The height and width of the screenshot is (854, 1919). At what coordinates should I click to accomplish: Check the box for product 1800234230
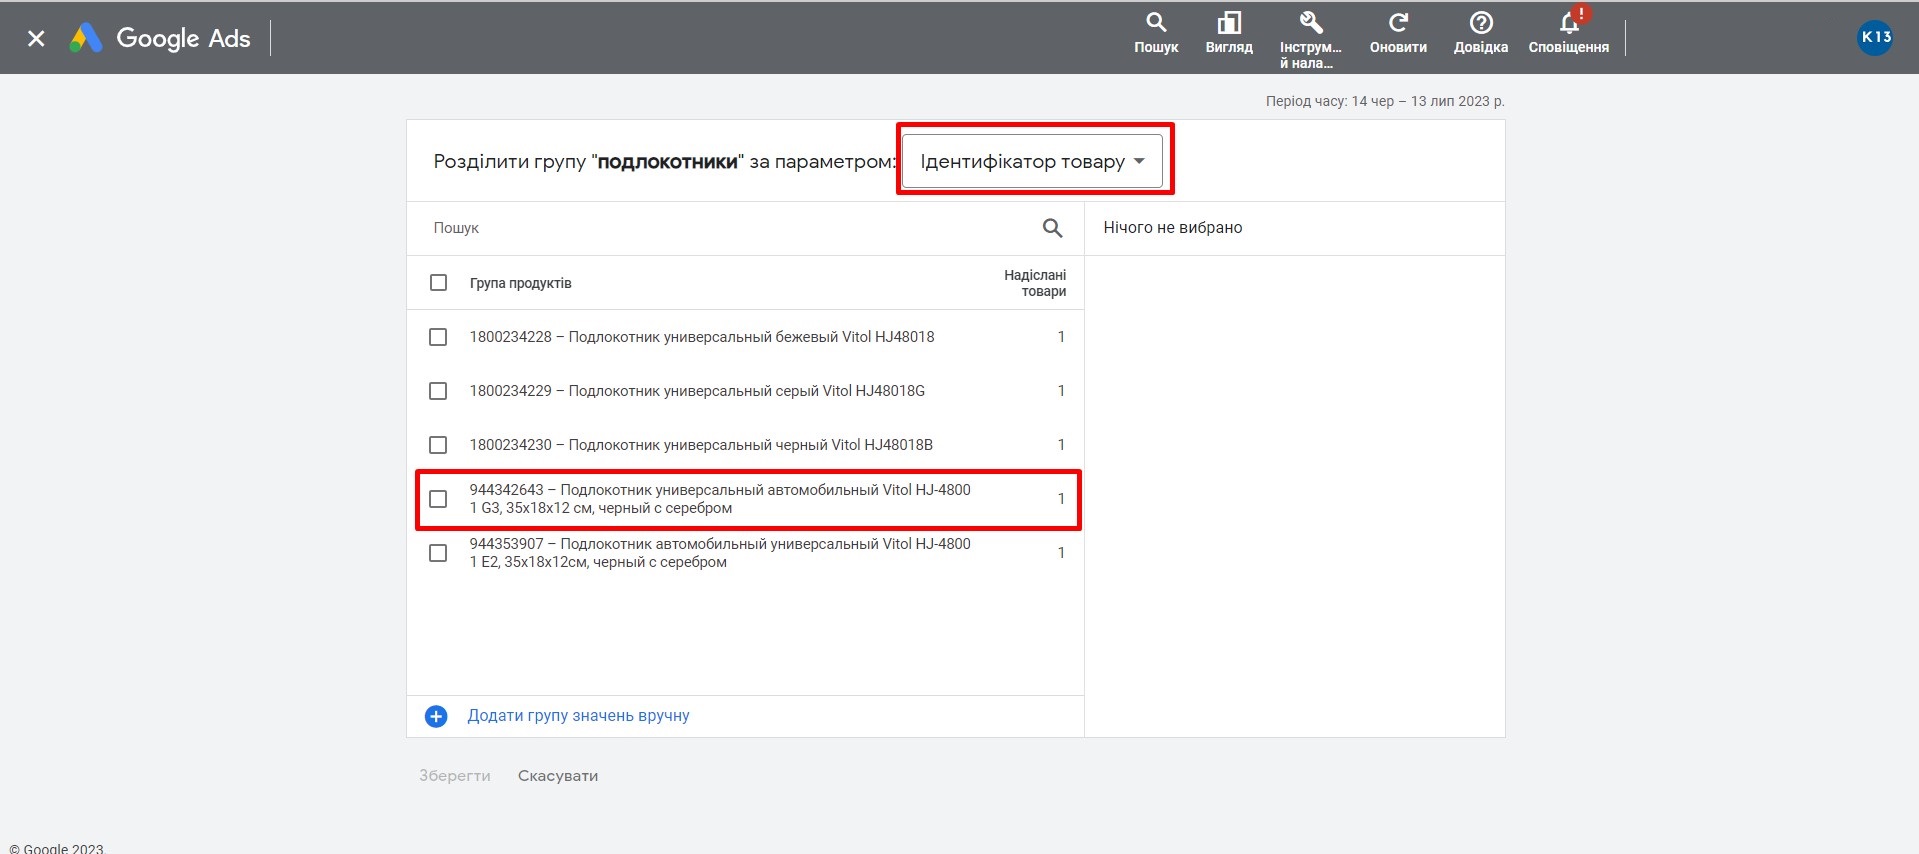click(x=438, y=445)
